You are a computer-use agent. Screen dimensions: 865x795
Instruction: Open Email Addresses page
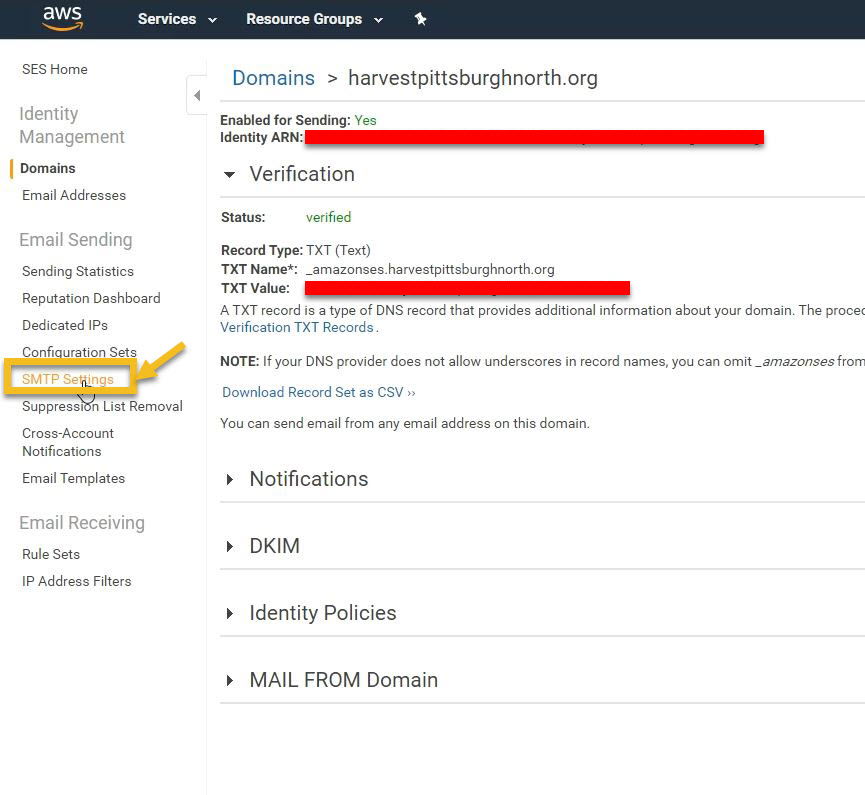(x=74, y=195)
